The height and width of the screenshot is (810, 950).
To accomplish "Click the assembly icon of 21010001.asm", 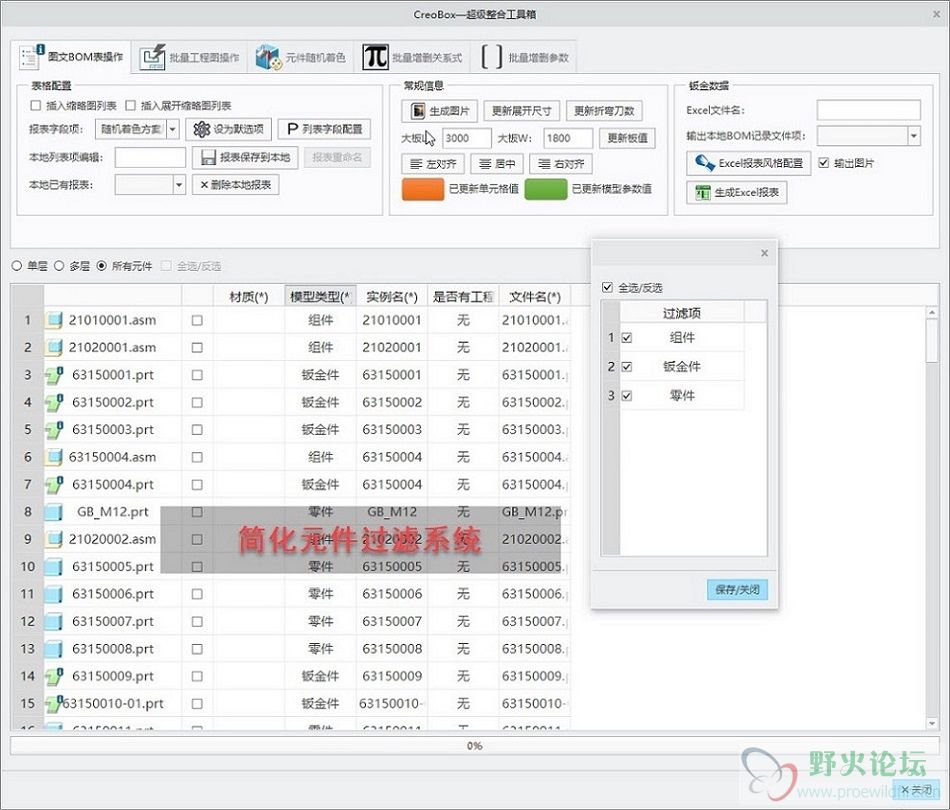I will (x=53, y=320).
